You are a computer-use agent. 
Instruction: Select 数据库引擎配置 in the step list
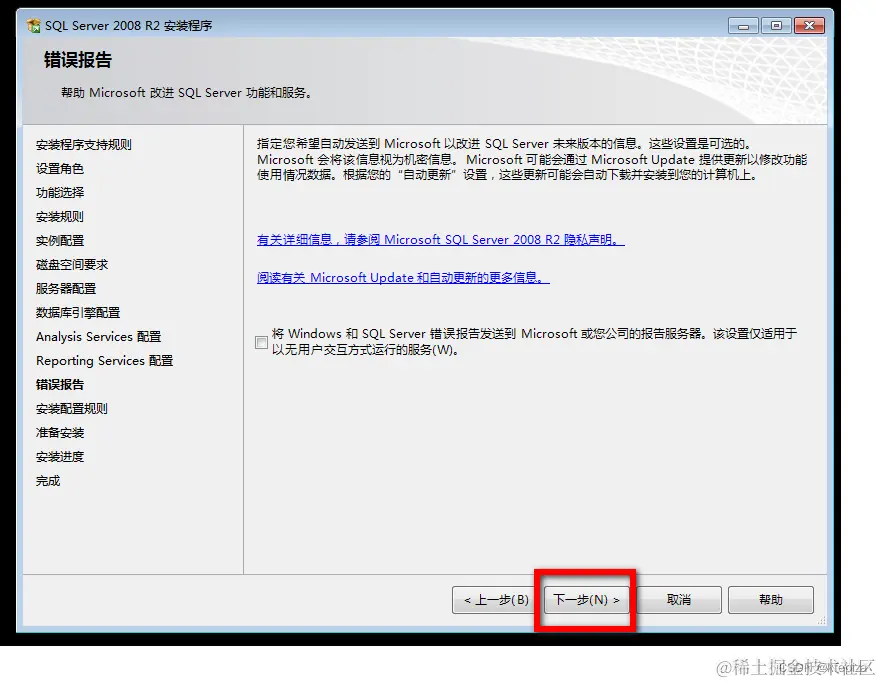pos(78,313)
